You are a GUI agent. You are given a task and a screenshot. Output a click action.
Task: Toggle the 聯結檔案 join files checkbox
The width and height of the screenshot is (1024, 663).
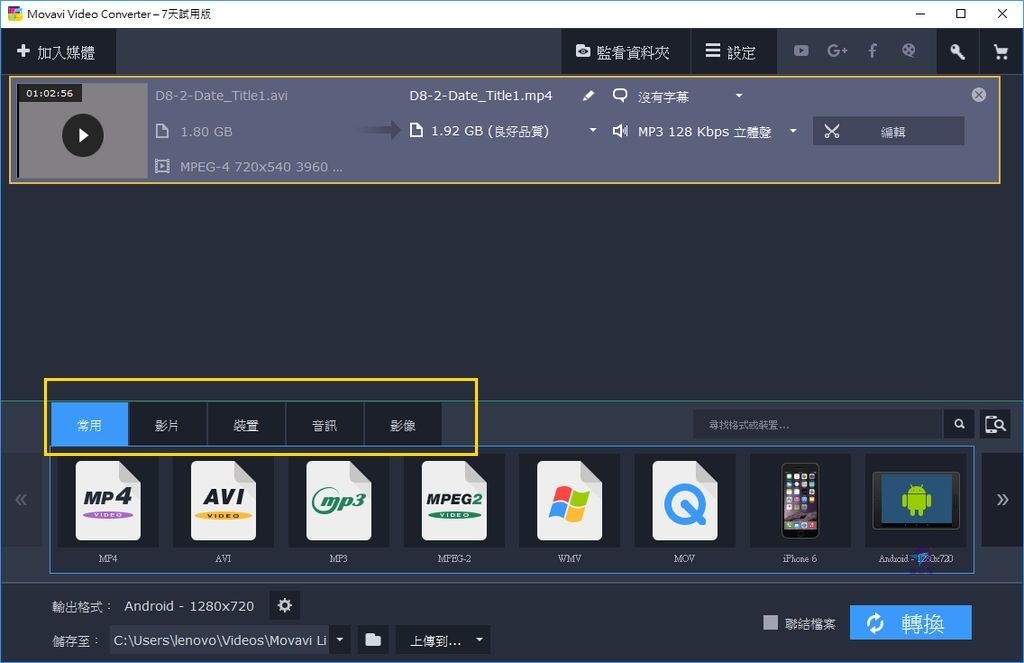point(771,623)
